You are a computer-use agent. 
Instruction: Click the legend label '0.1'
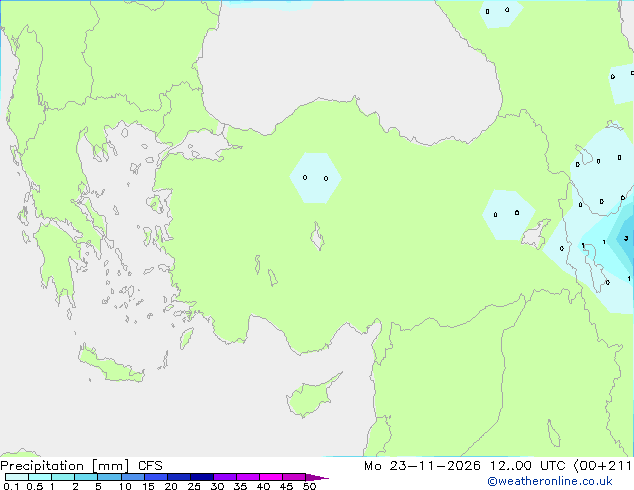point(11,486)
